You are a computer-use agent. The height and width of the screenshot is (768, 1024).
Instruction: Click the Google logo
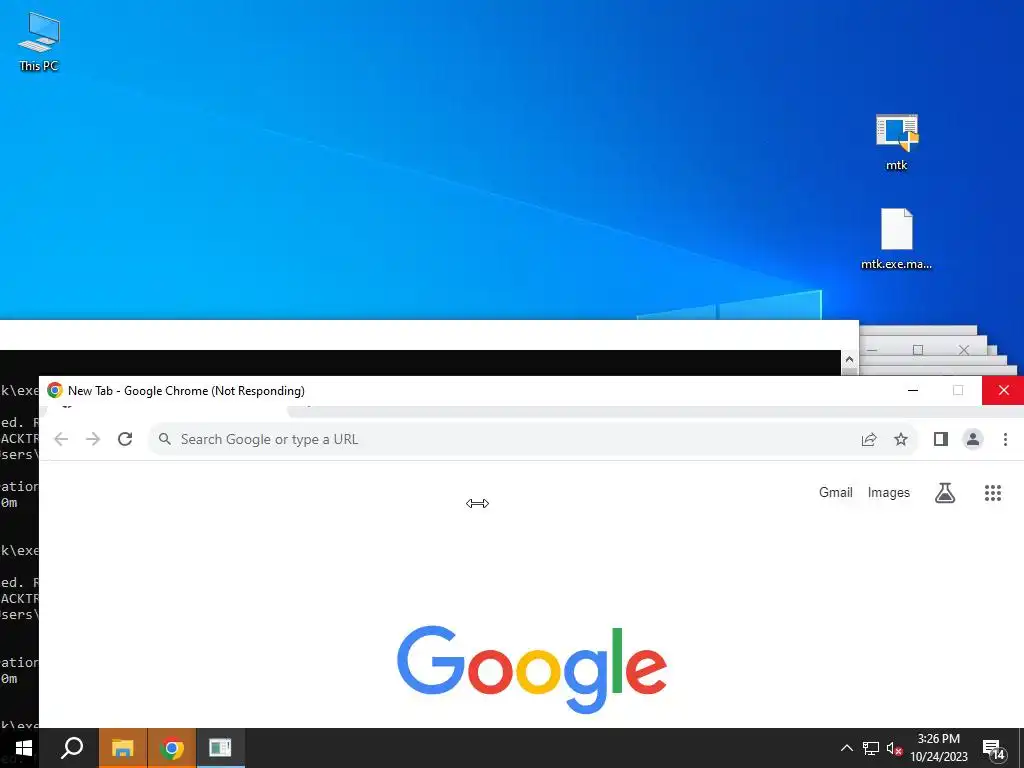532,668
